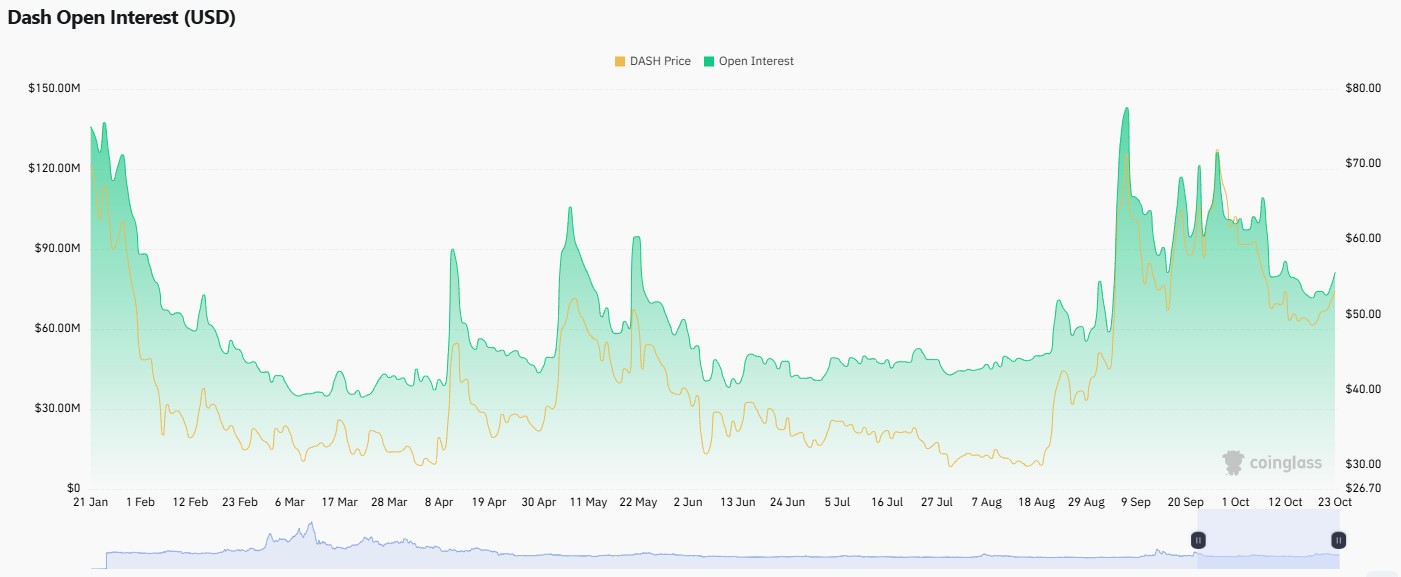
Task: Click the '$80.00' price axis value
Action: (x=1362, y=88)
